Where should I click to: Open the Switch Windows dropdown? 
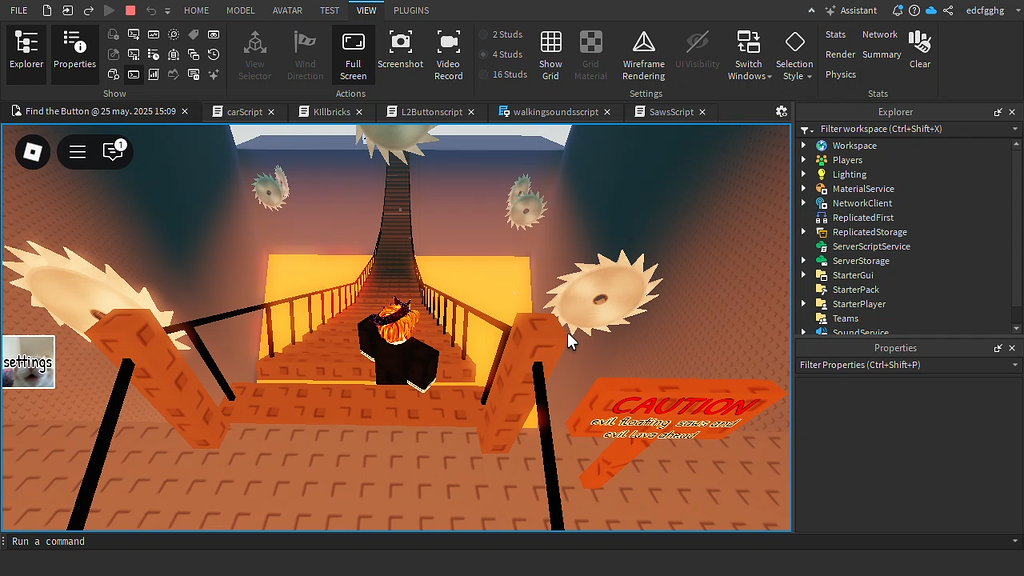tap(748, 55)
